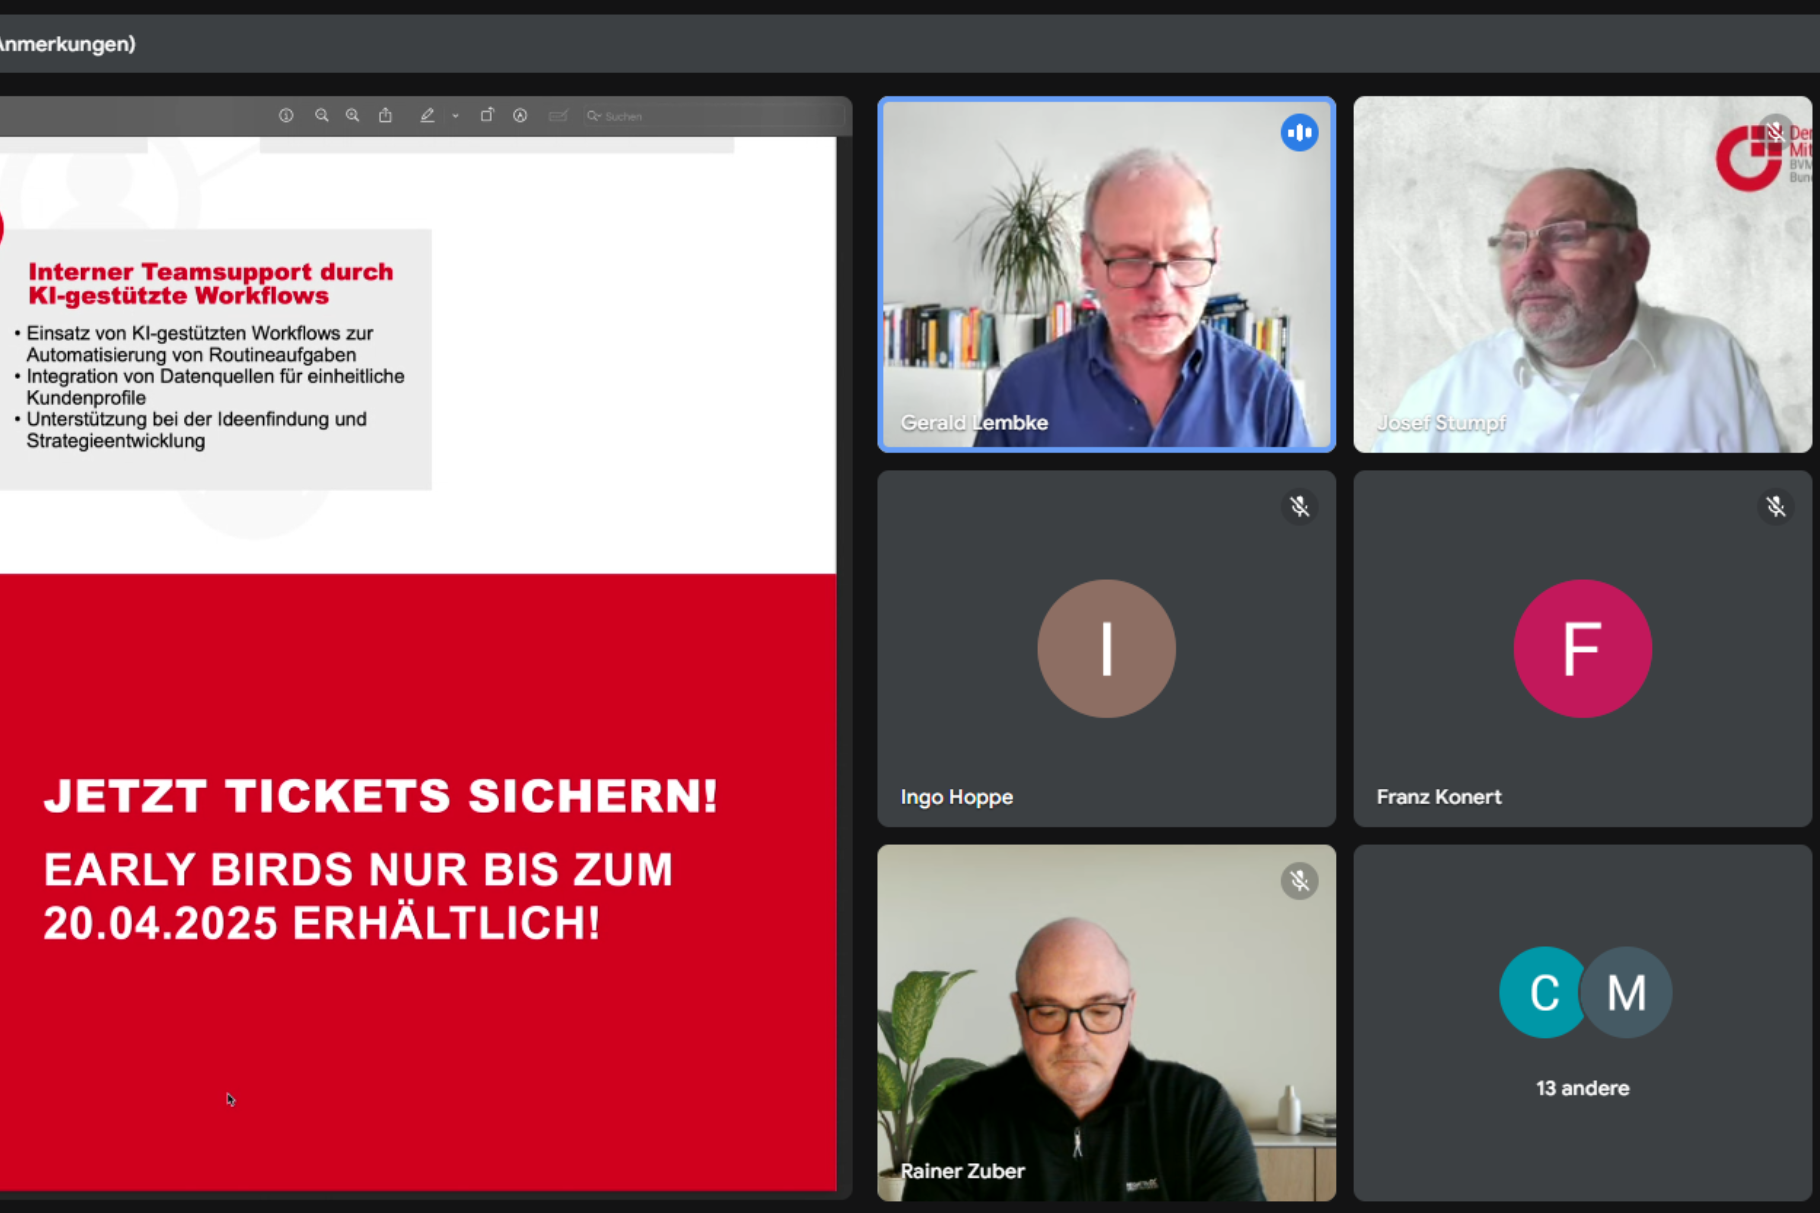Click the zoom out magnifier icon
Screen dimensions: 1820x1213
(x=321, y=116)
